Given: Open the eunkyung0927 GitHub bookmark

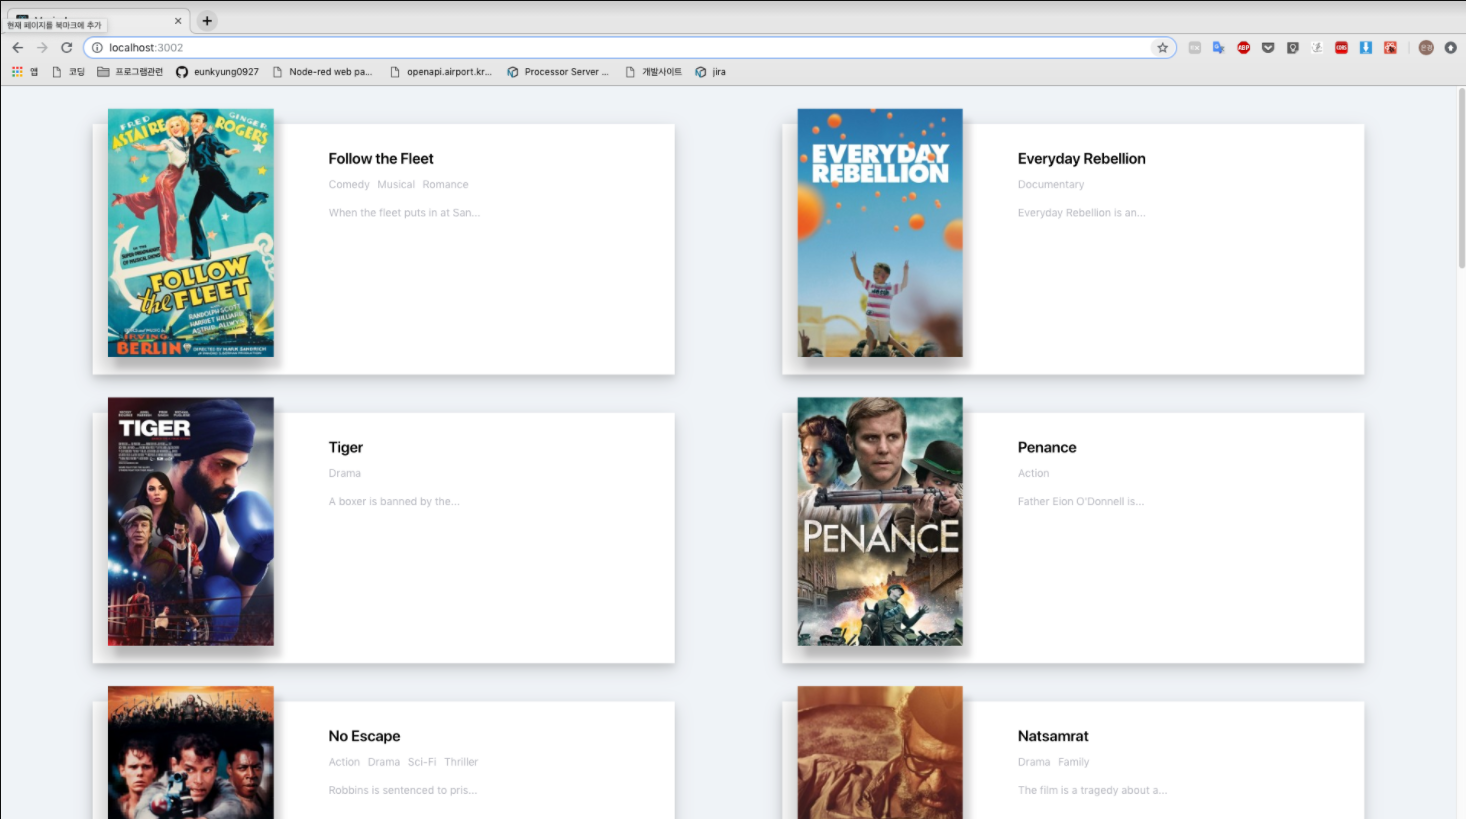Looking at the screenshot, I should tap(217, 72).
